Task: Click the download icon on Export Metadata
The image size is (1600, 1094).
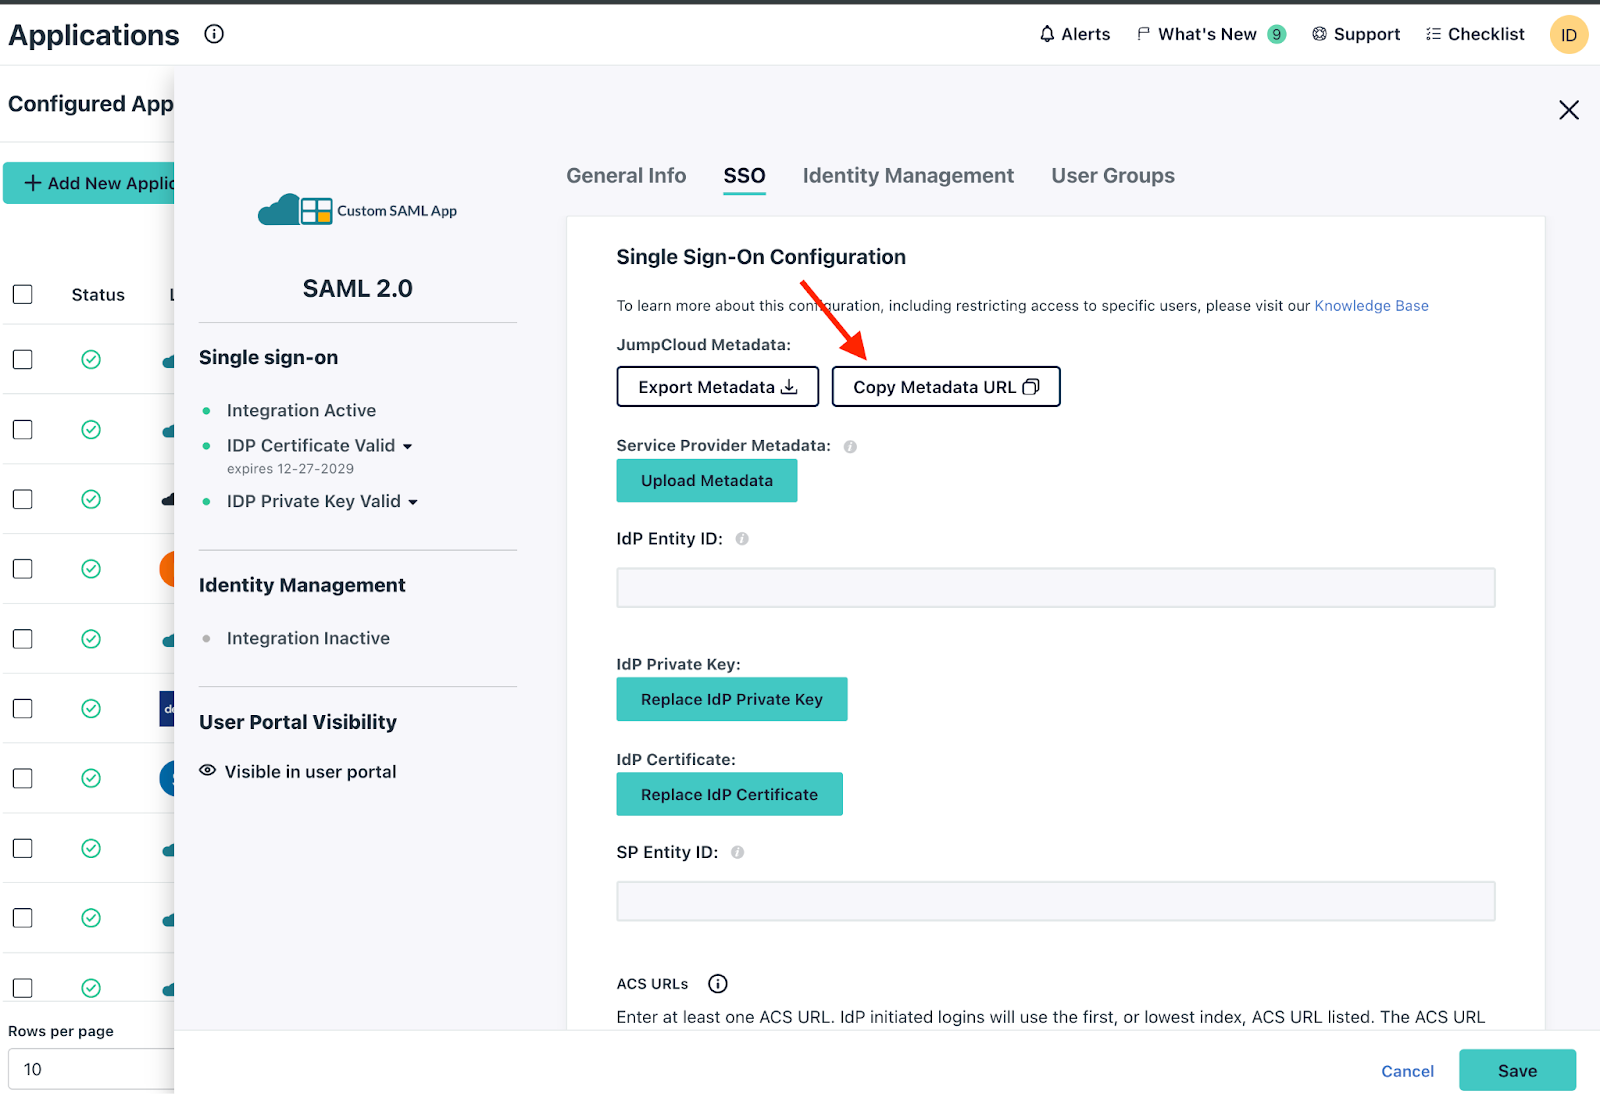Action: [789, 387]
